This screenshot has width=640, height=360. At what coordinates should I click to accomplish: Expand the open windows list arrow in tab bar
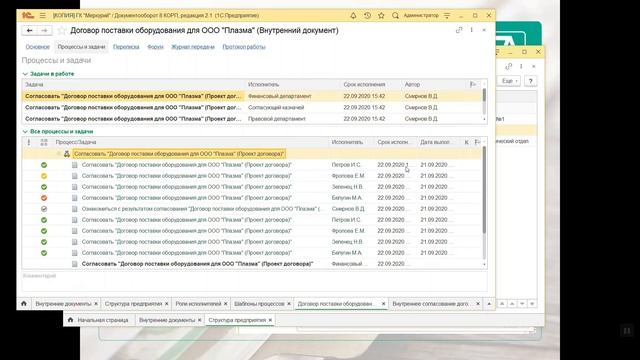(489, 304)
